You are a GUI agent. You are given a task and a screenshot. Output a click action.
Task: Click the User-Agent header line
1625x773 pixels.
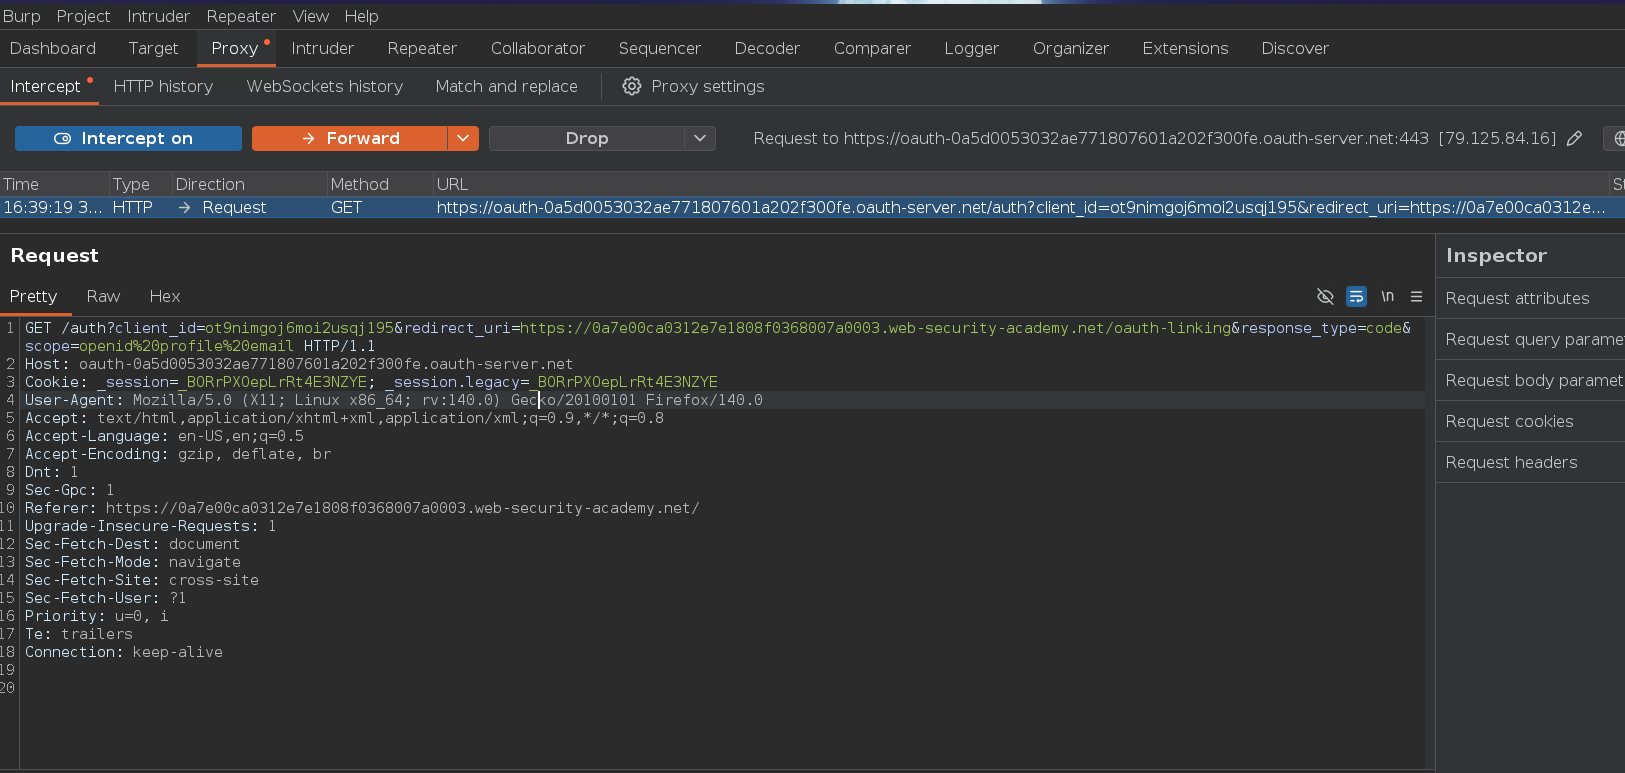click(x=394, y=400)
